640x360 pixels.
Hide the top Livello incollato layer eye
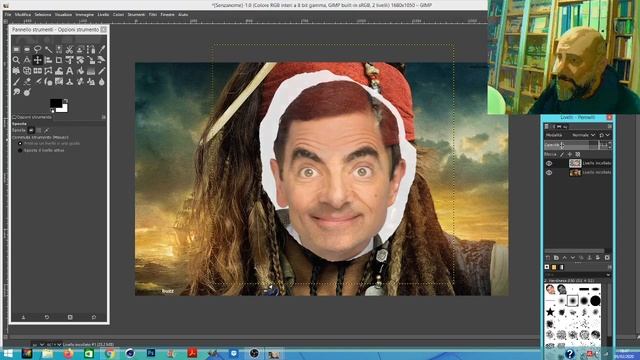(549, 163)
